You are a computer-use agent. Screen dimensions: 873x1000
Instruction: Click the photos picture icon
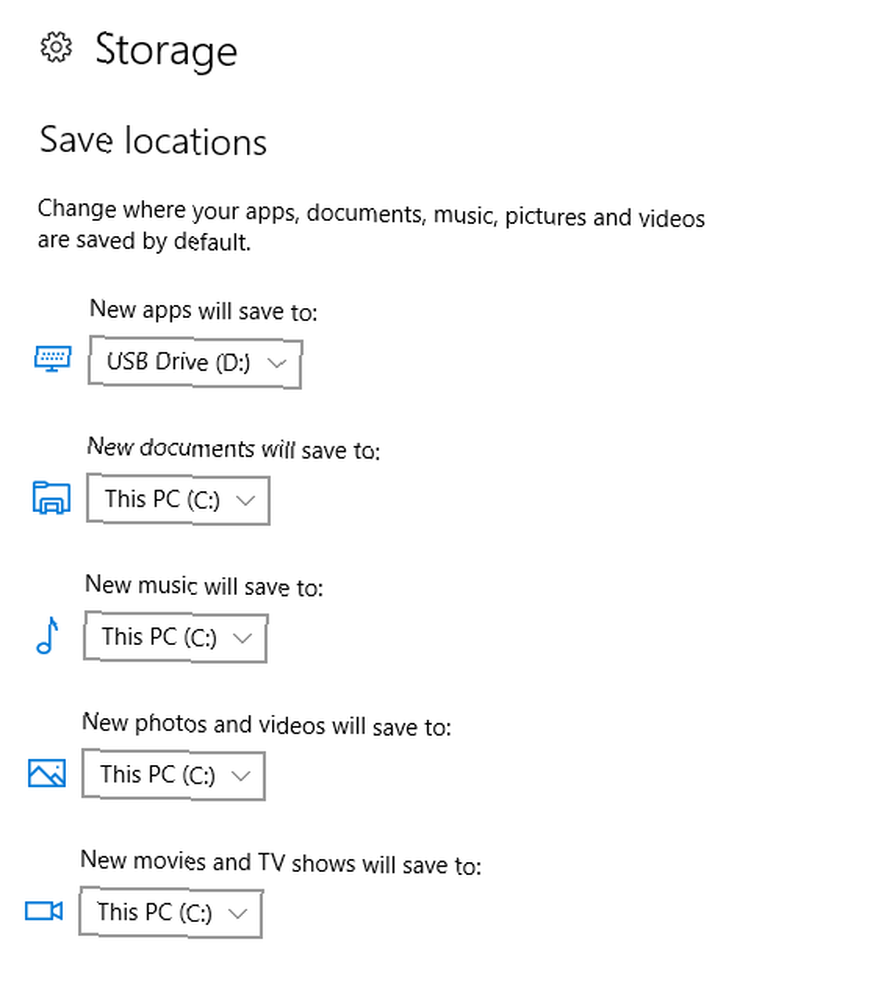[x=47, y=773]
